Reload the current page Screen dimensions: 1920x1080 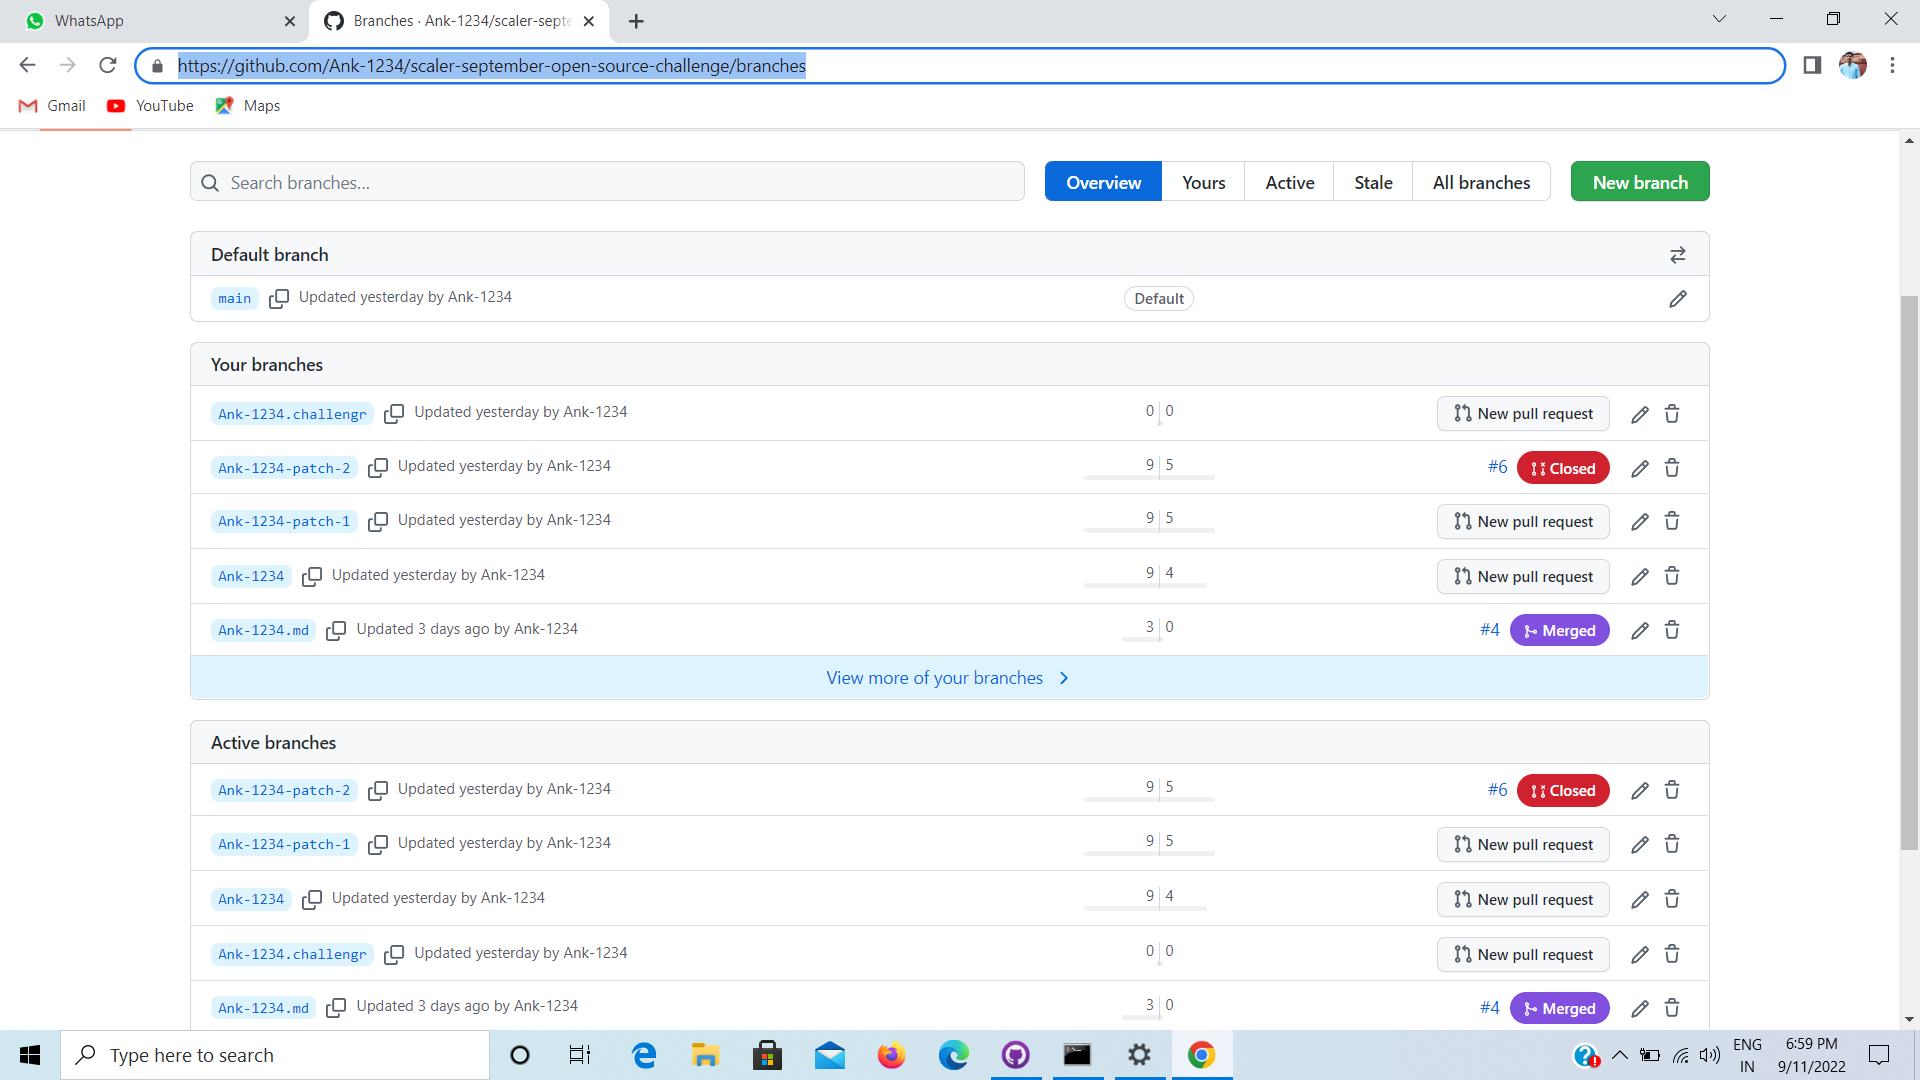107,65
